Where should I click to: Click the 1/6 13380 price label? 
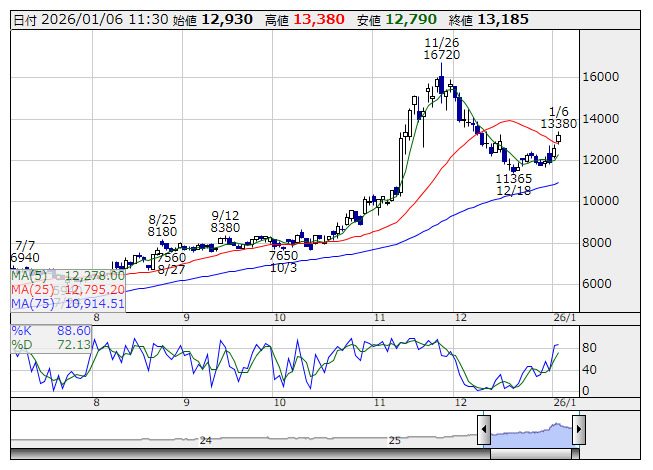[x=558, y=118]
